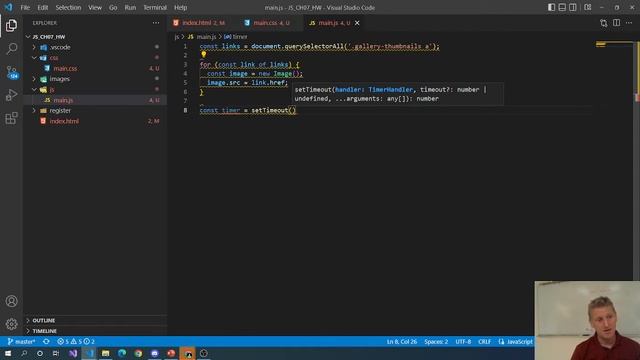
Task: Expand the register folder
Action: pos(95,111)
